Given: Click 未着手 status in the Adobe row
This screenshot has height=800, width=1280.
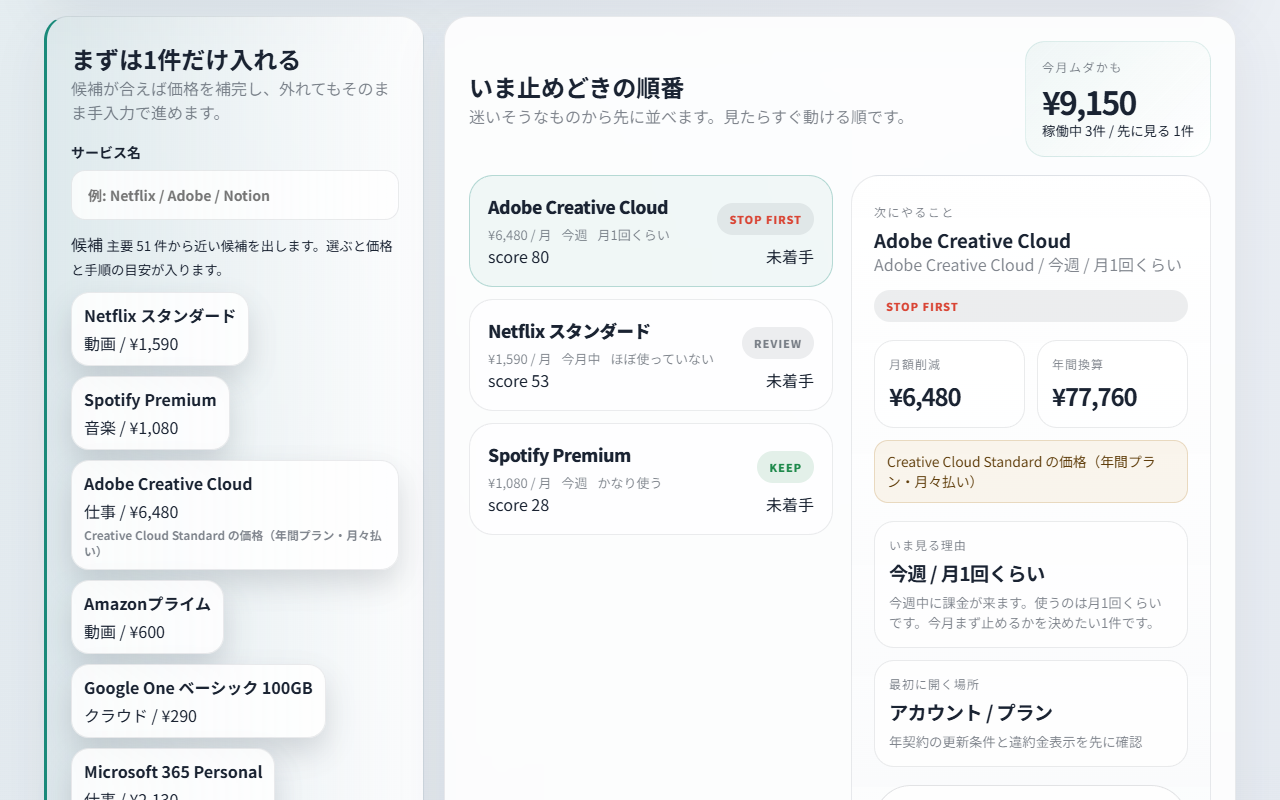Looking at the screenshot, I should coord(790,257).
